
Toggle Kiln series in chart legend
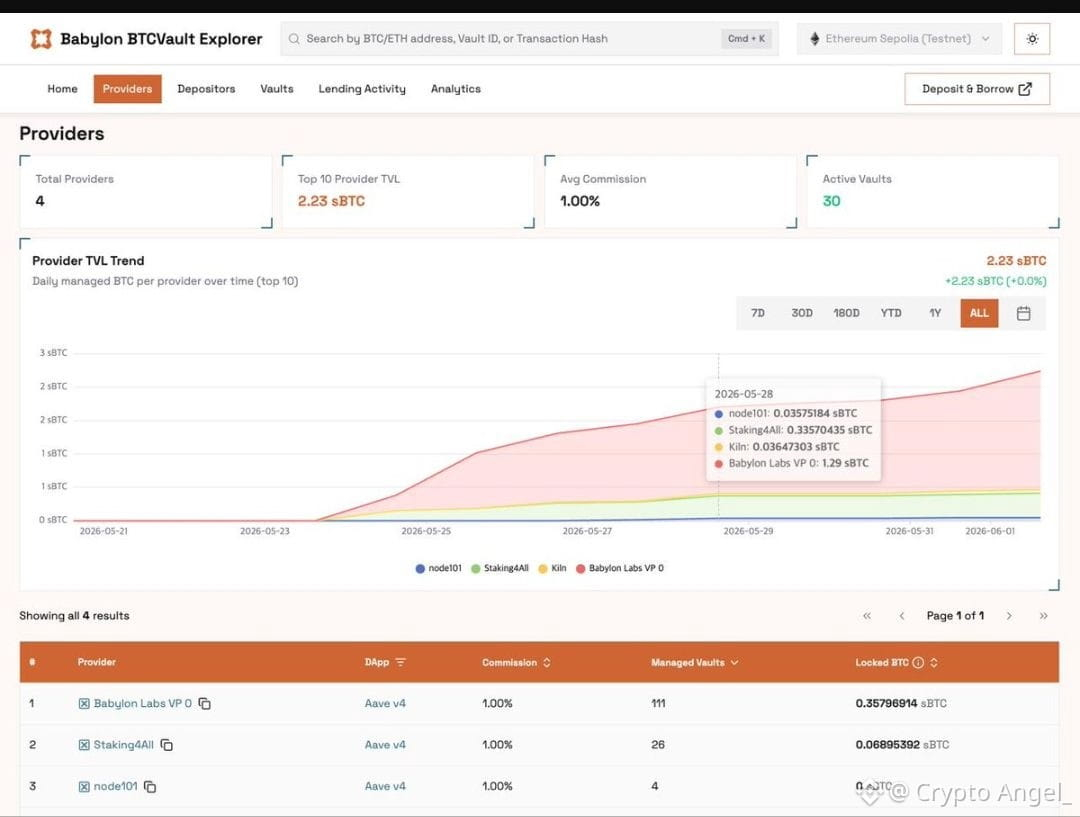(x=552, y=568)
